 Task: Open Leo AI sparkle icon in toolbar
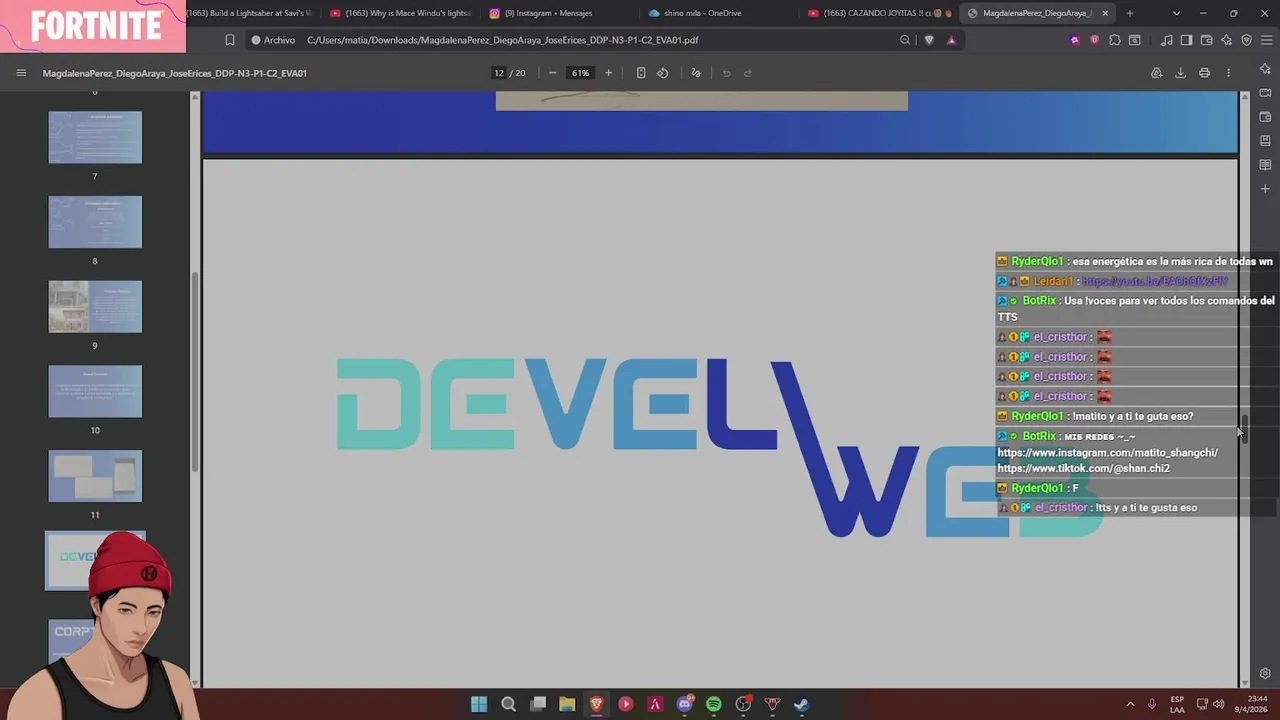coord(1226,40)
